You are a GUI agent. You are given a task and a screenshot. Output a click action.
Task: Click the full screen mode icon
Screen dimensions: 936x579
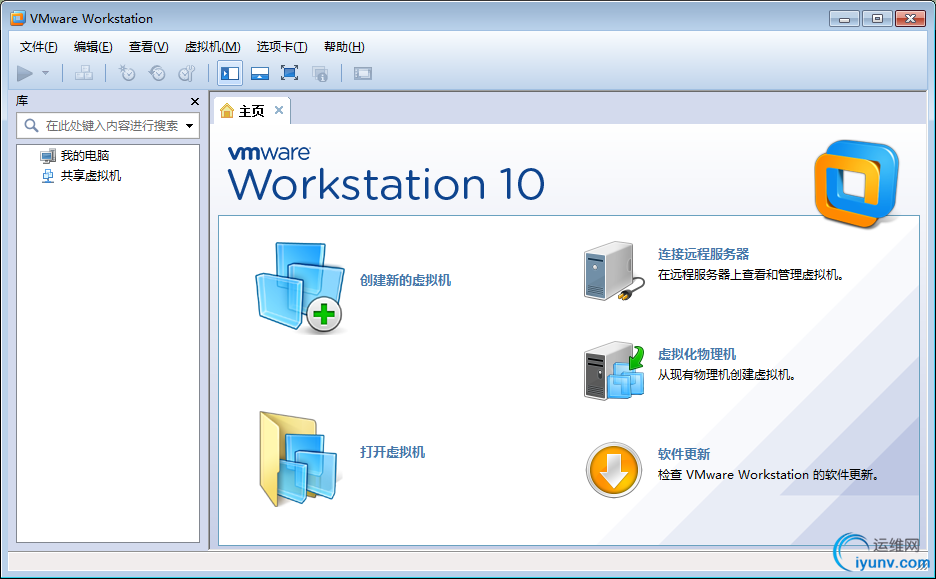coord(290,73)
